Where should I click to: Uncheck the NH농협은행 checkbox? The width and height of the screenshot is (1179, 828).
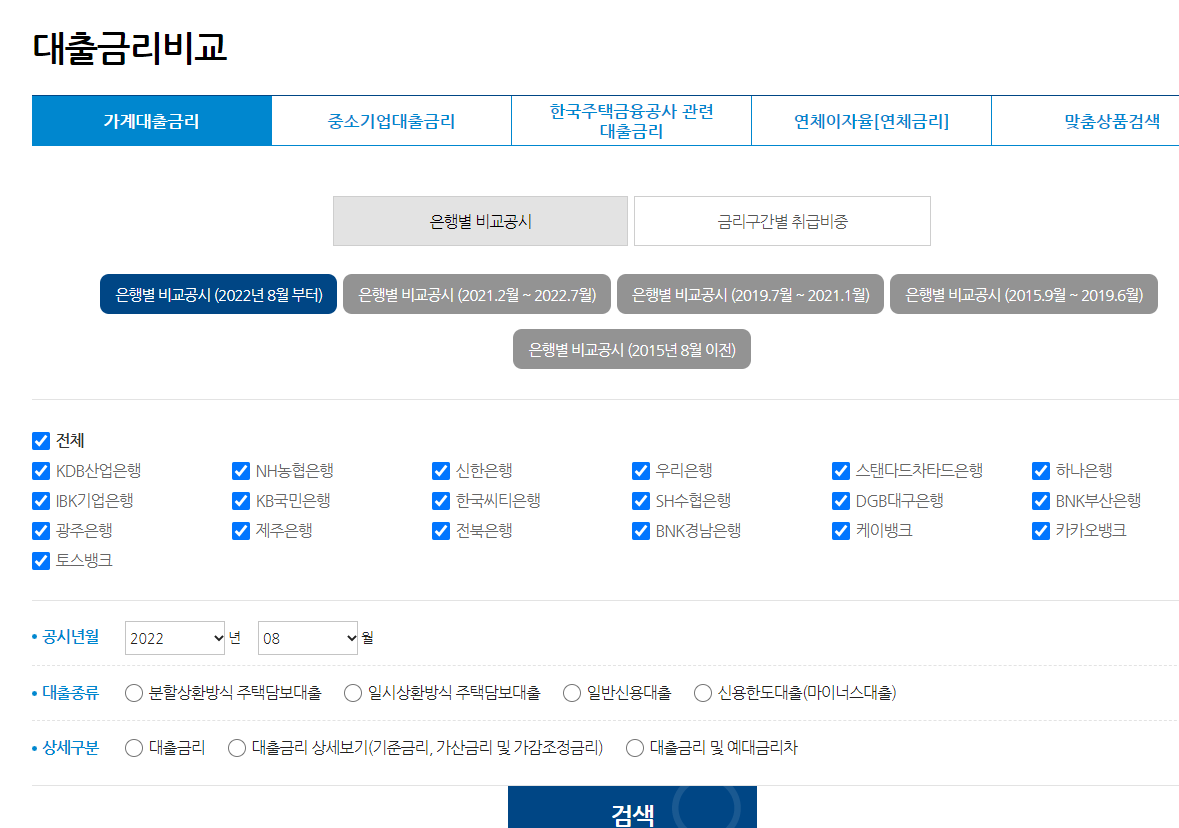[x=241, y=471]
